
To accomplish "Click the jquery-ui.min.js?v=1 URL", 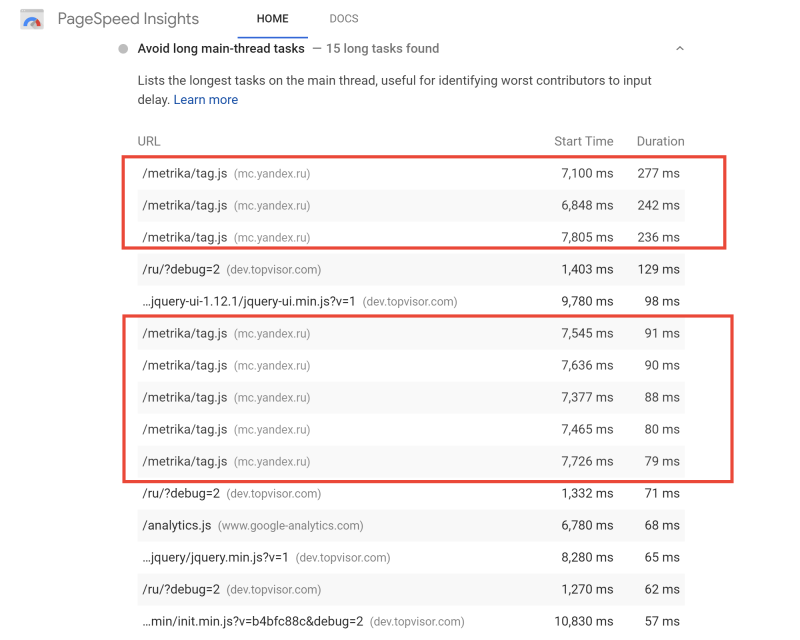I will (249, 302).
